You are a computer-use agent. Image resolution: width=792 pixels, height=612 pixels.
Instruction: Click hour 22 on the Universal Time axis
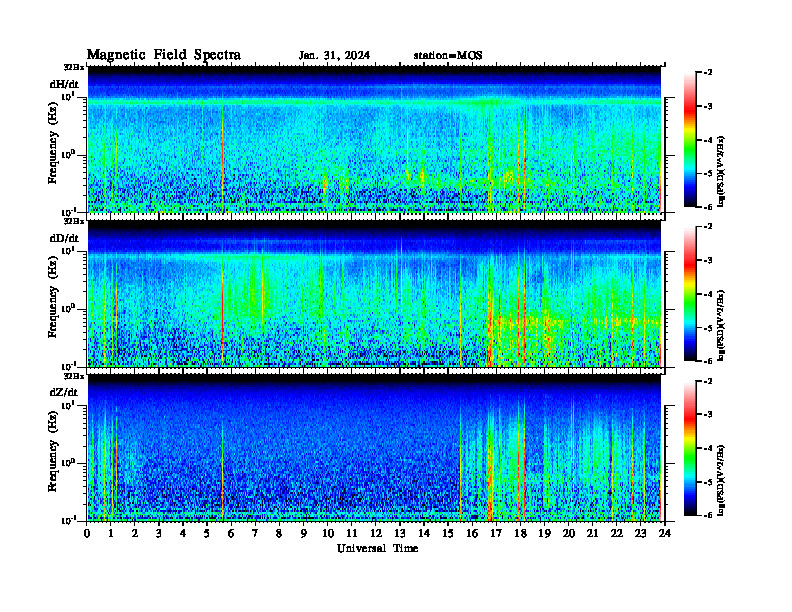point(616,534)
